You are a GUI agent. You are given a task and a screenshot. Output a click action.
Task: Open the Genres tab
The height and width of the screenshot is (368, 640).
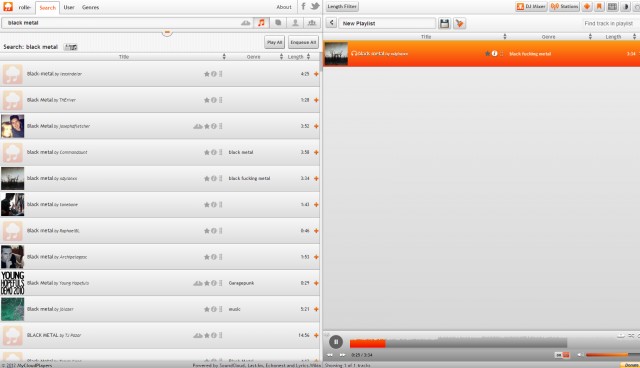[90, 7]
